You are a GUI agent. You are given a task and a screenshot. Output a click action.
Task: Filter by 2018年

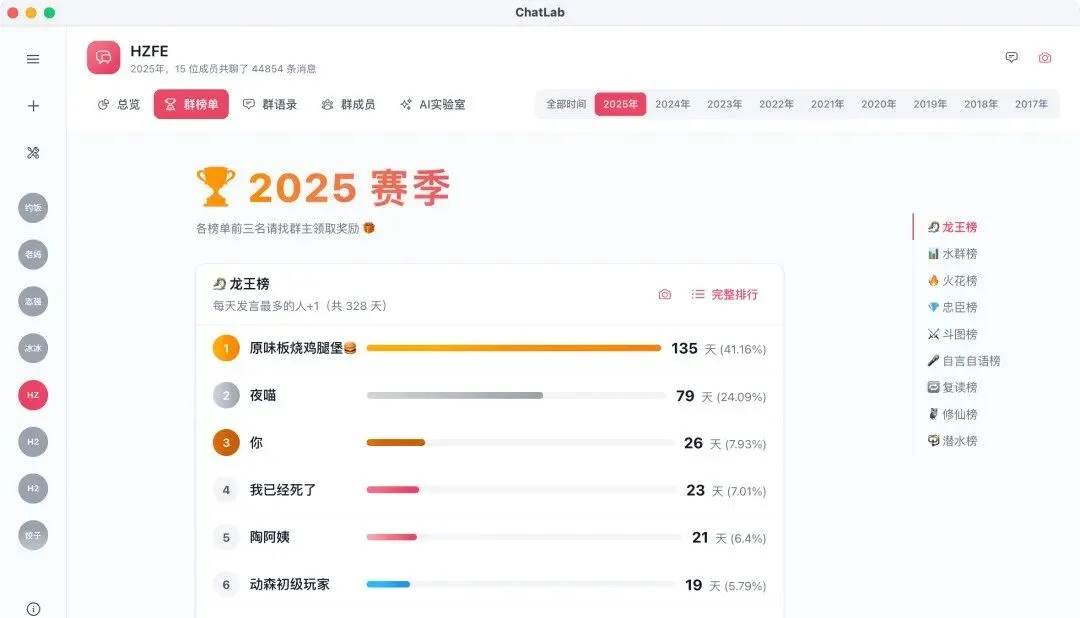(x=981, y=104)
